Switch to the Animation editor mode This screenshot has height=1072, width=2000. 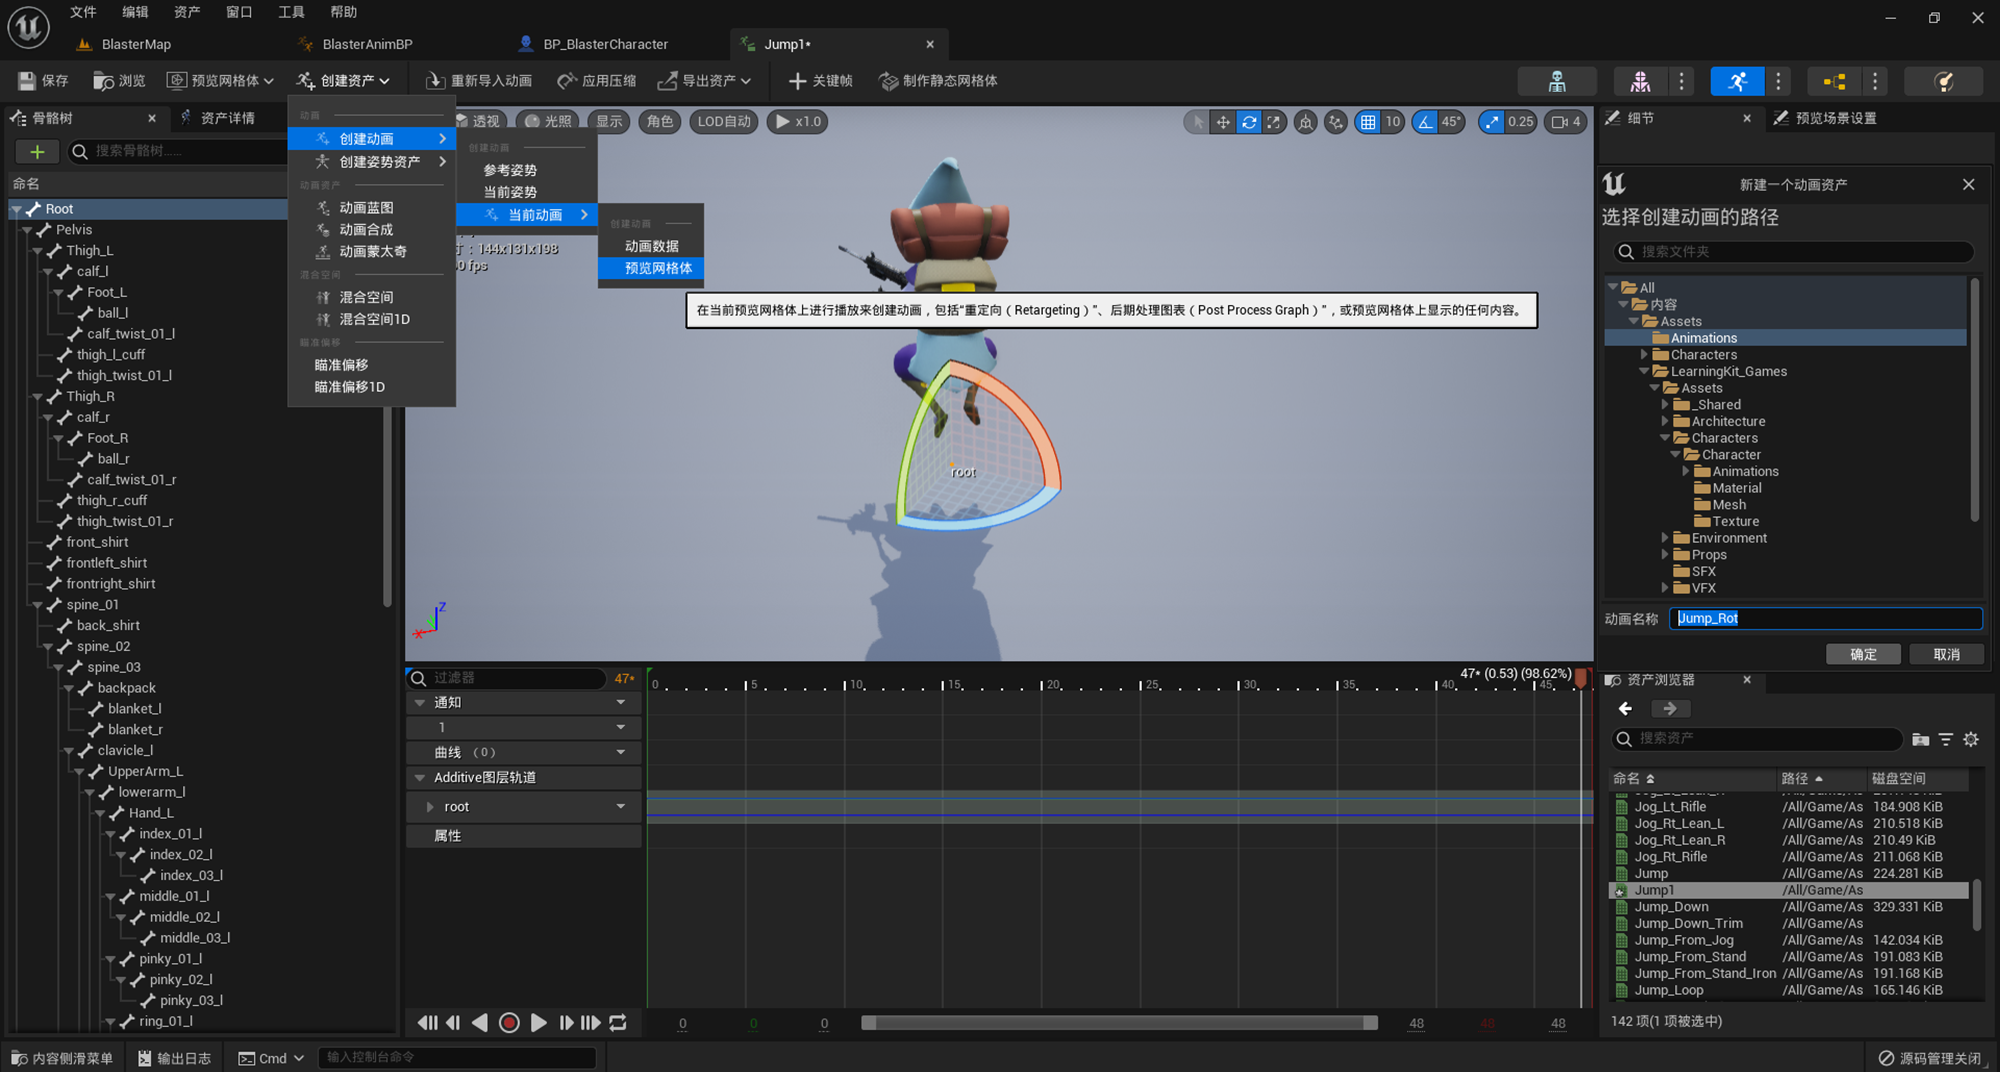click(x=1737, y=81)
